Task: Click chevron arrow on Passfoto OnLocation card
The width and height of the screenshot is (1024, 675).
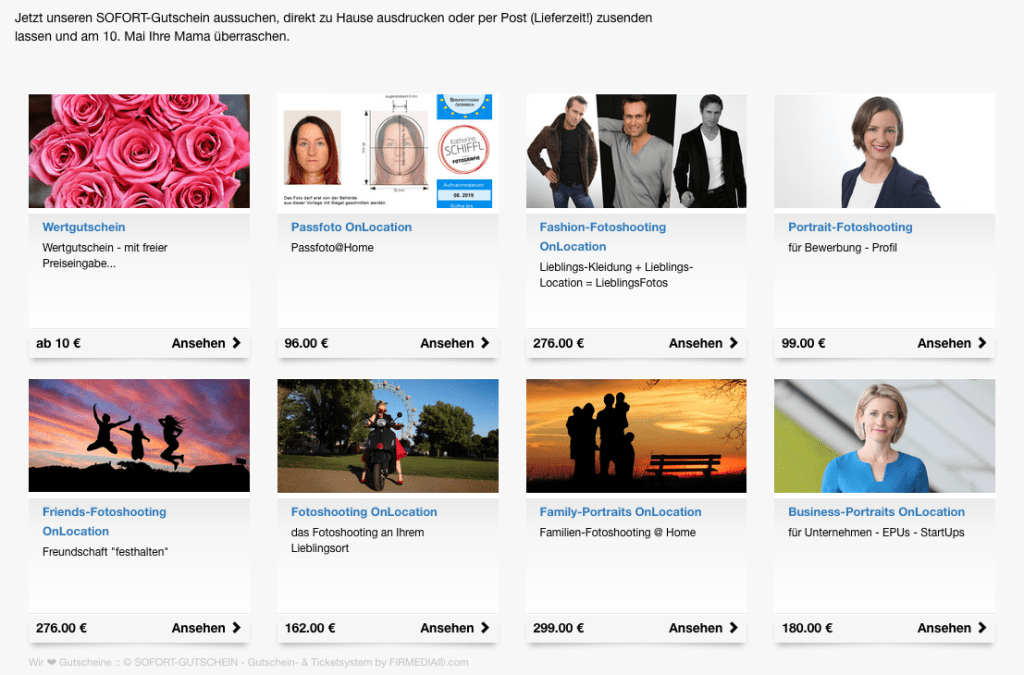Action: click(x=485, y=343)
